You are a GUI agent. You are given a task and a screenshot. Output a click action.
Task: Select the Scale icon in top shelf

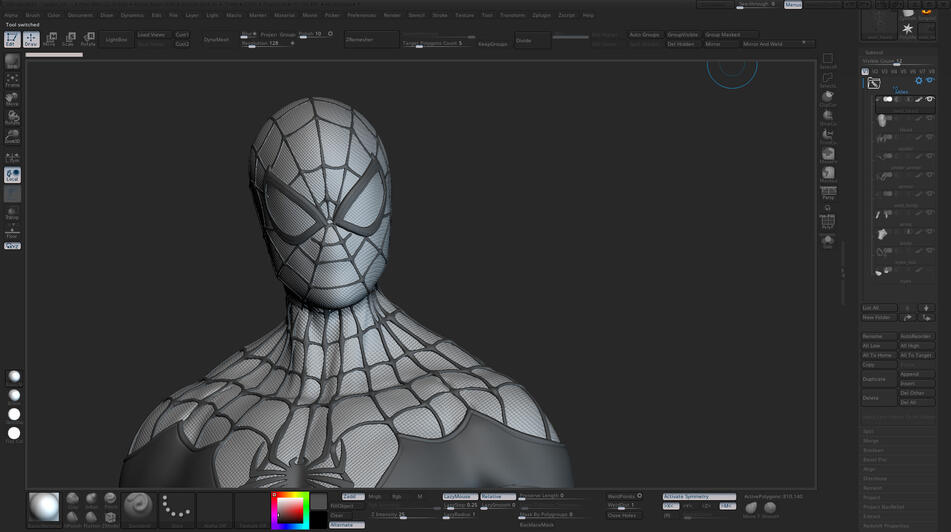69,39
